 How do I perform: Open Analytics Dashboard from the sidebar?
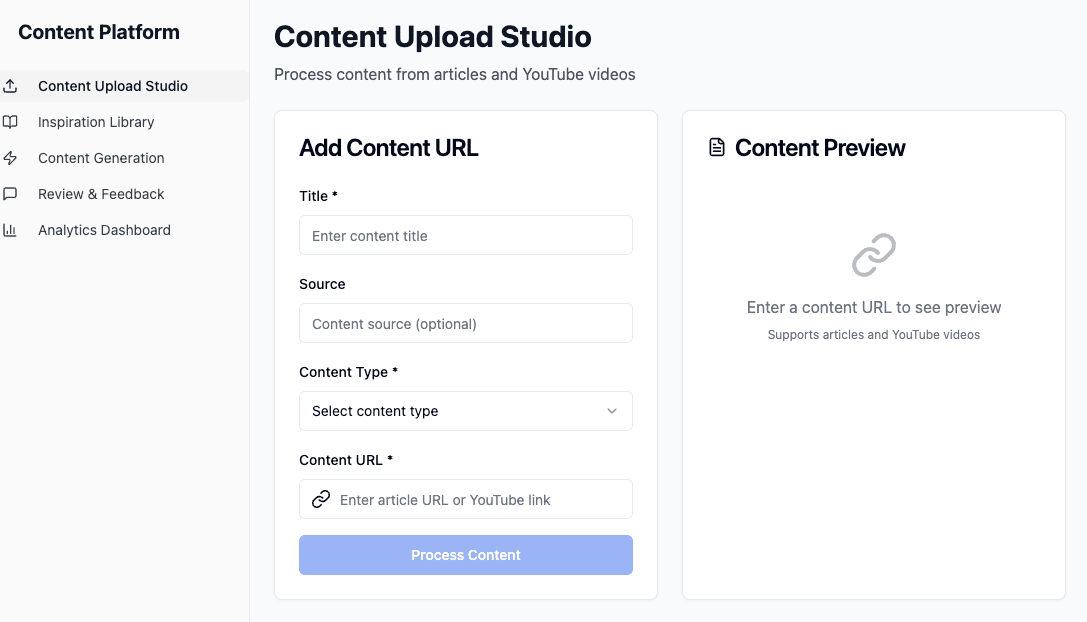click(125, 230)
